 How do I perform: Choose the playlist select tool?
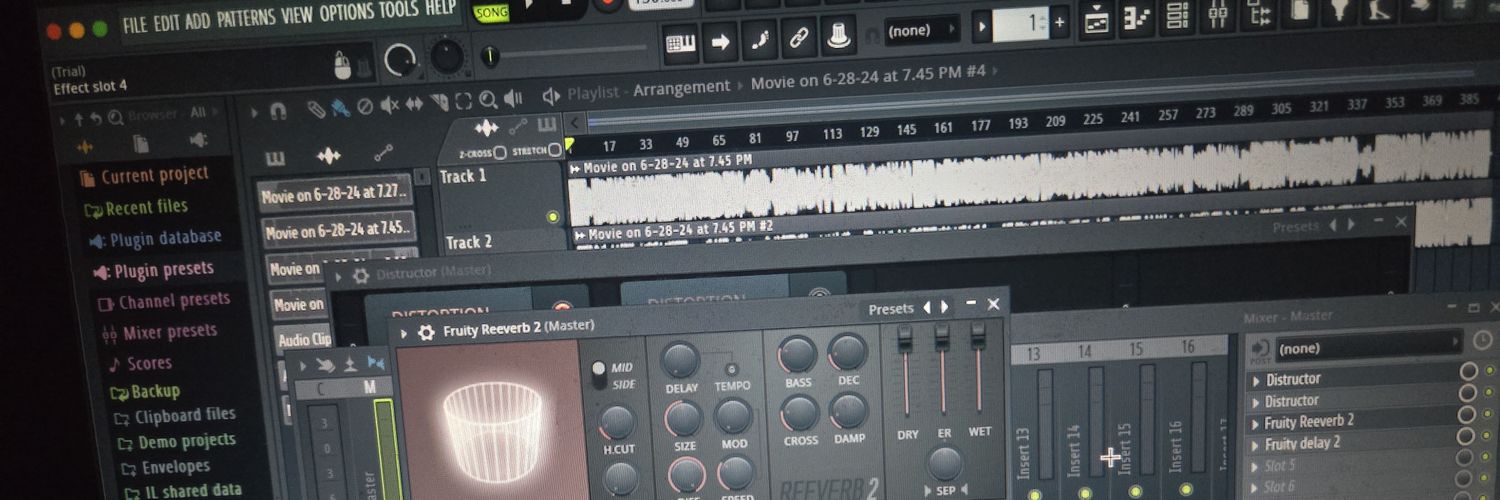[463, 100]
